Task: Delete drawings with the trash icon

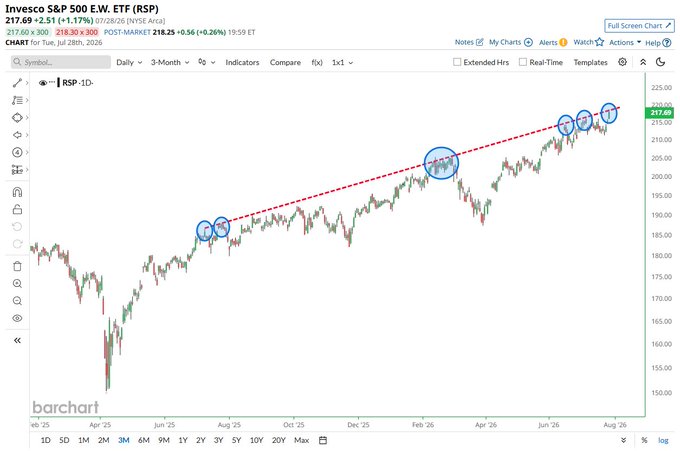Action: point(17,266)
